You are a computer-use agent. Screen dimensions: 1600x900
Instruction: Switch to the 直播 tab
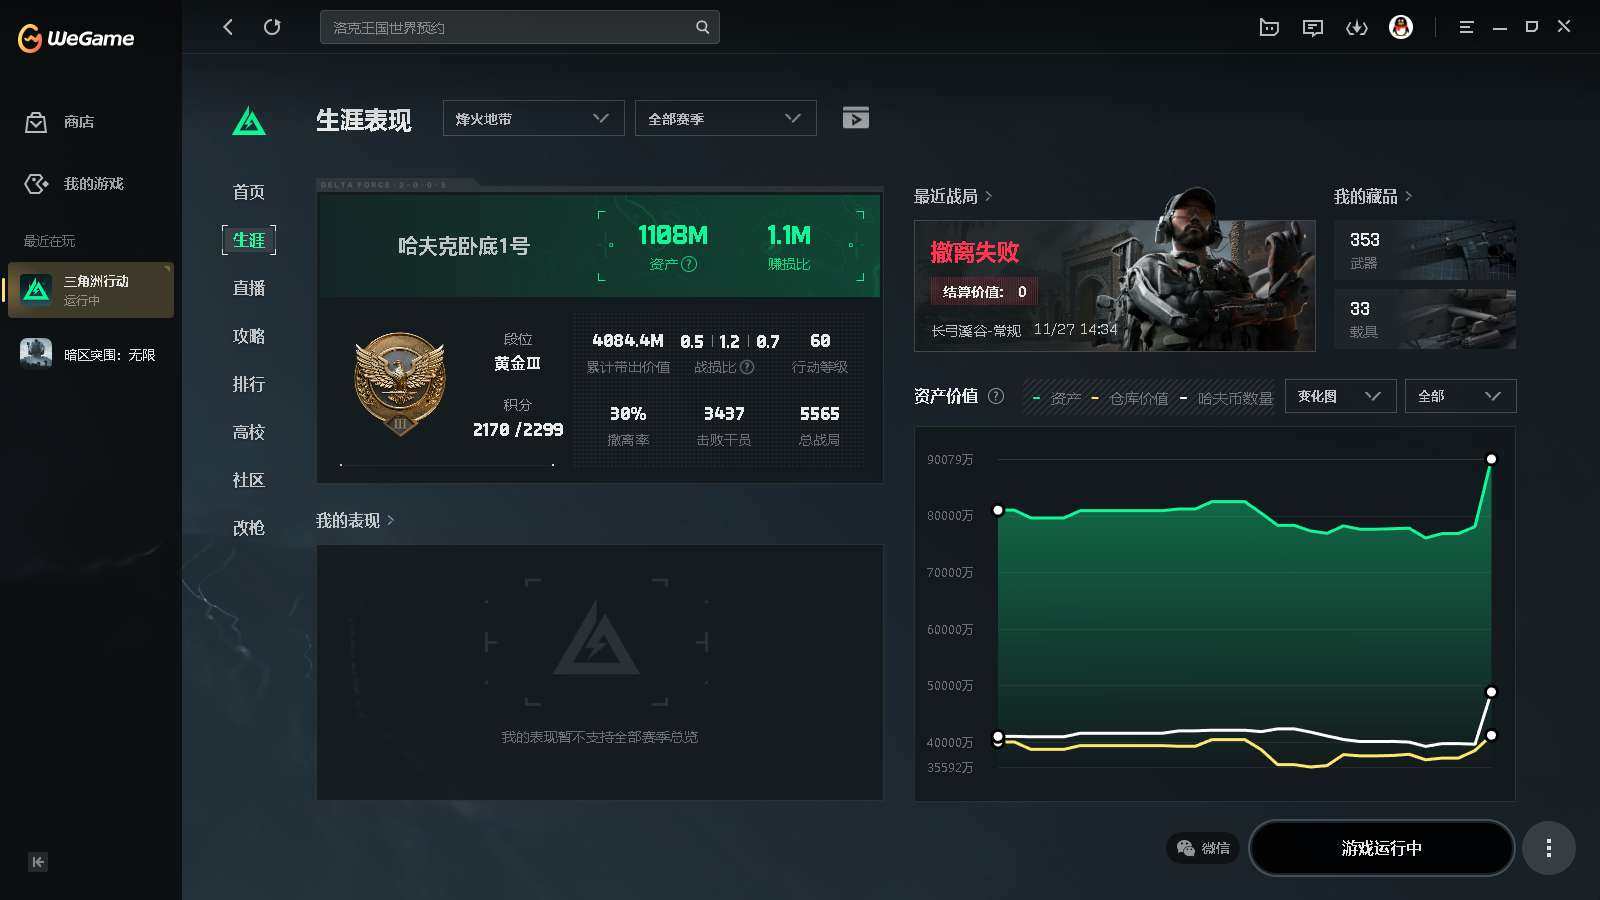point(249,288)
